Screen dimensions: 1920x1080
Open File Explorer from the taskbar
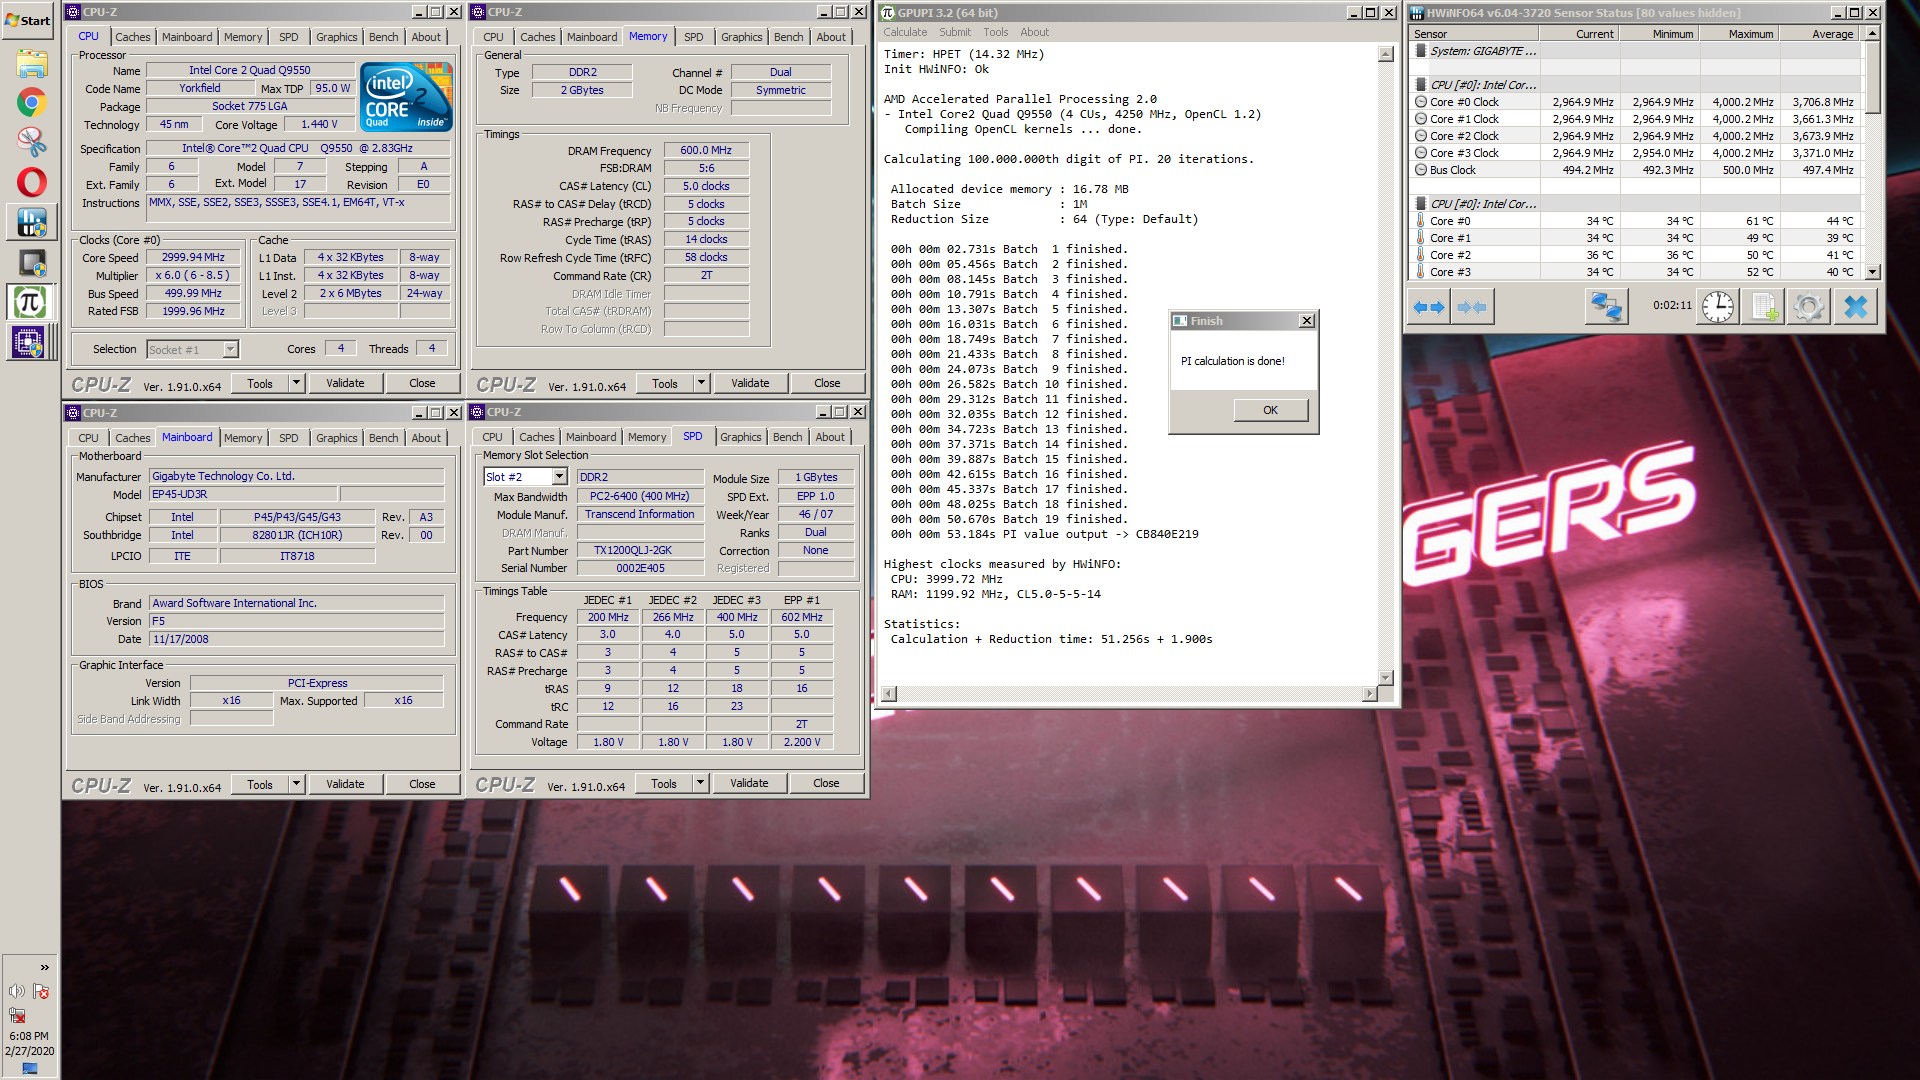click(31, 64)
